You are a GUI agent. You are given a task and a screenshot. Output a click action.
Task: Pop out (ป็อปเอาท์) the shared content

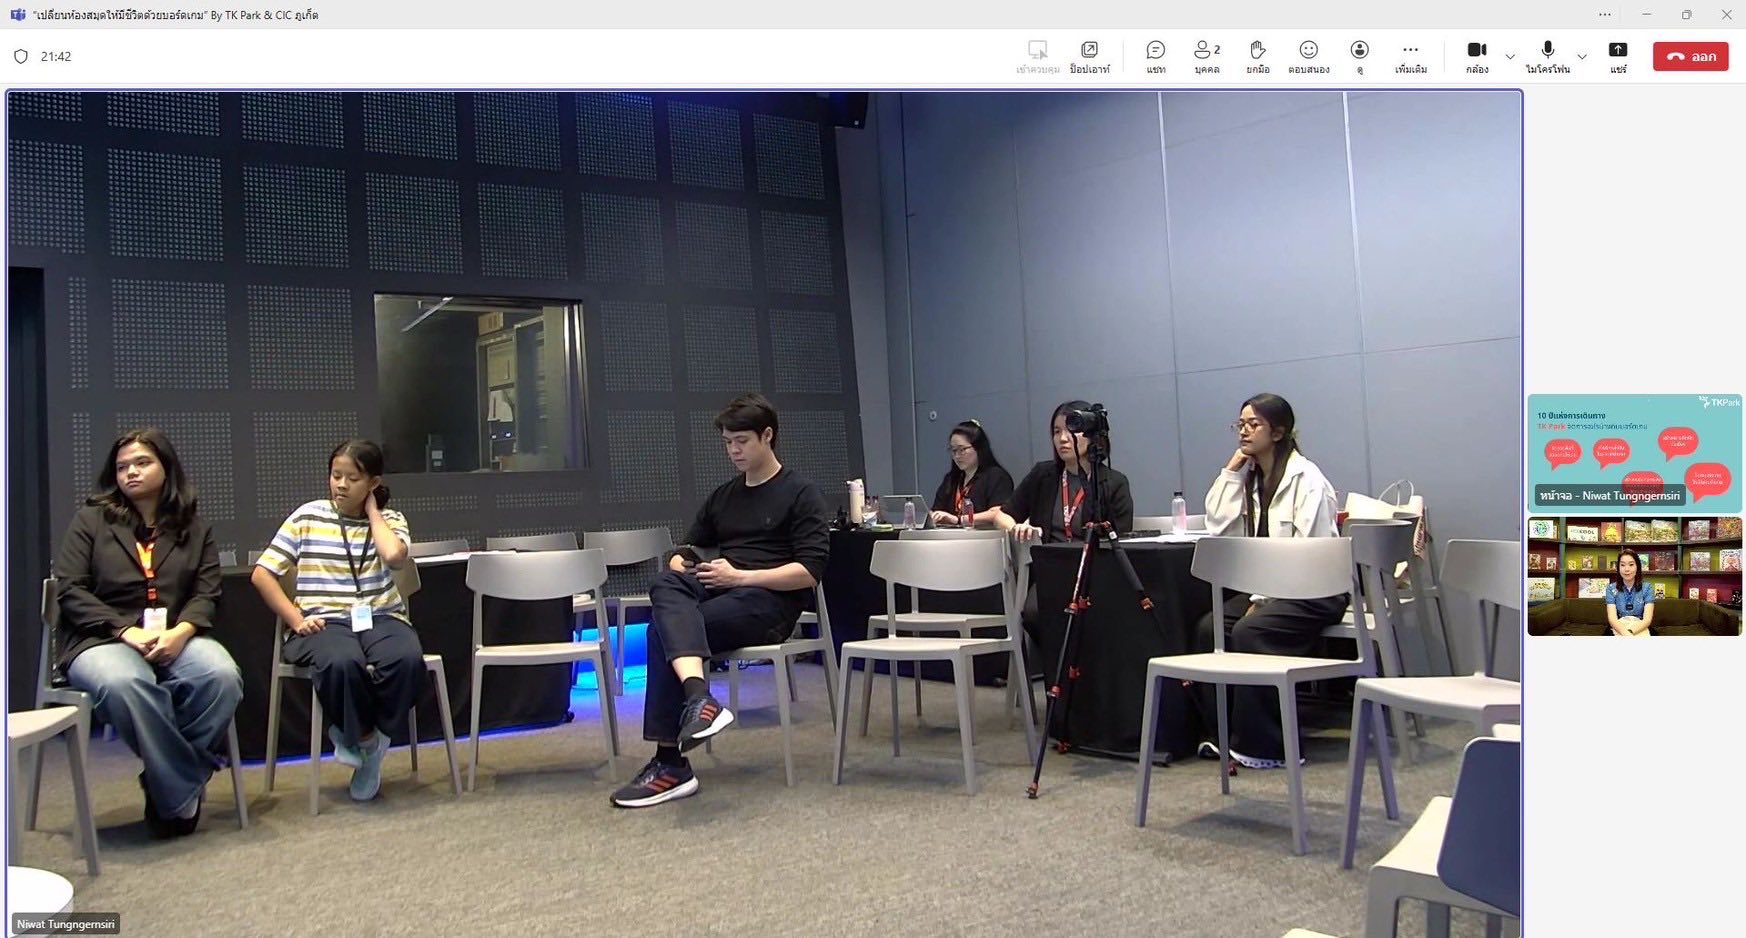point(1089,56)
